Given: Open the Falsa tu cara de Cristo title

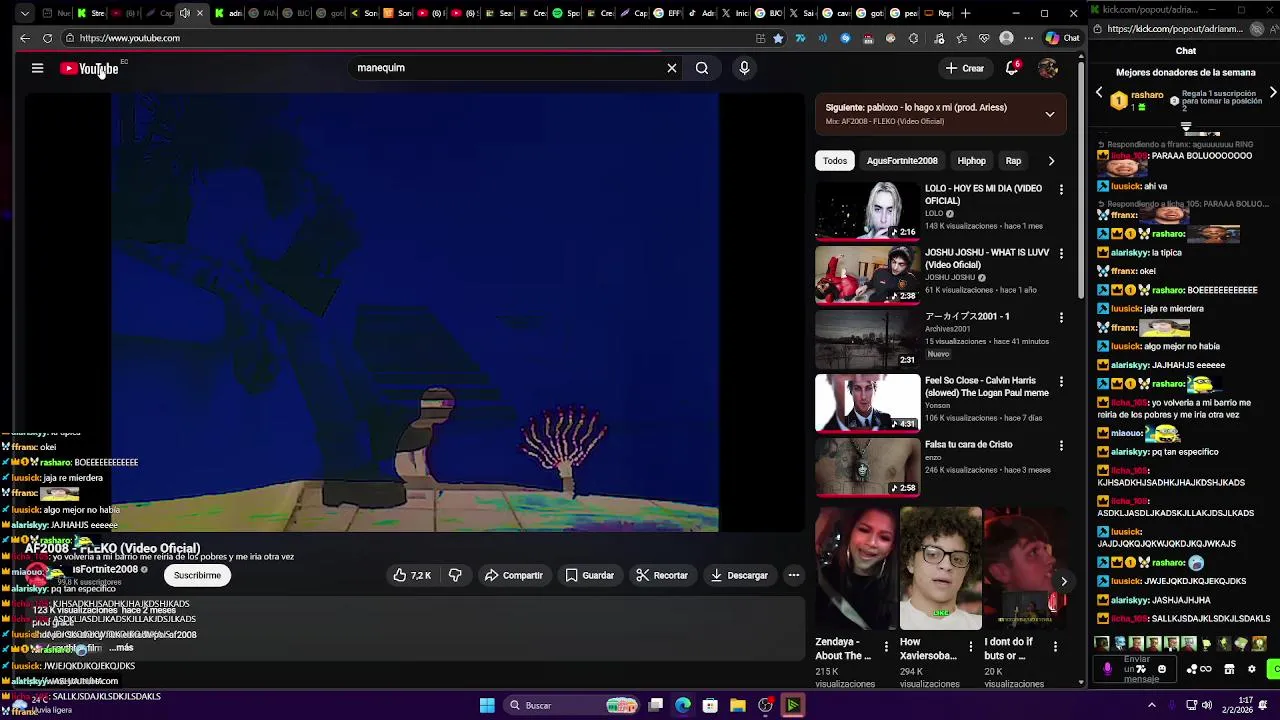Looking at the screenshot, I should (x=968, y=445).
